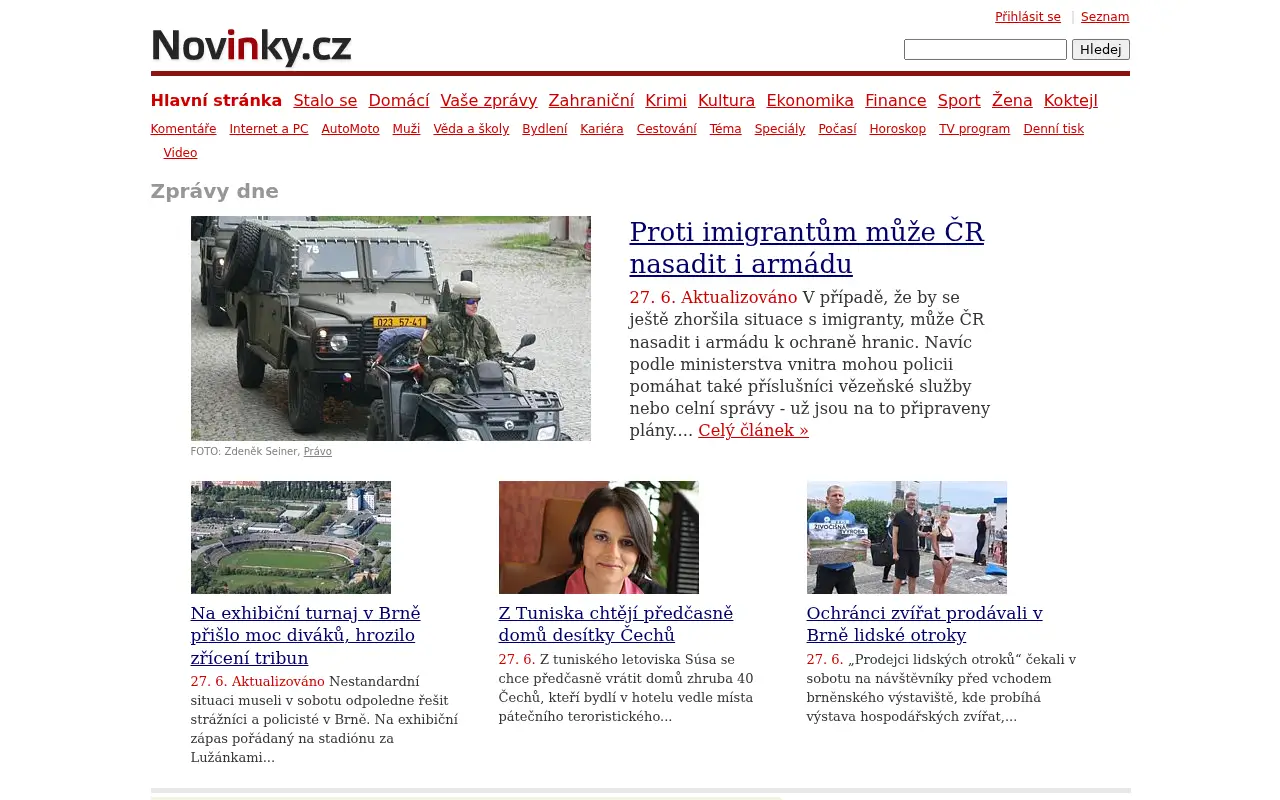Open headline about animal activists in Brno
Image resolution: width=1280 pixels, height=800 pixels.
point(925,624)
